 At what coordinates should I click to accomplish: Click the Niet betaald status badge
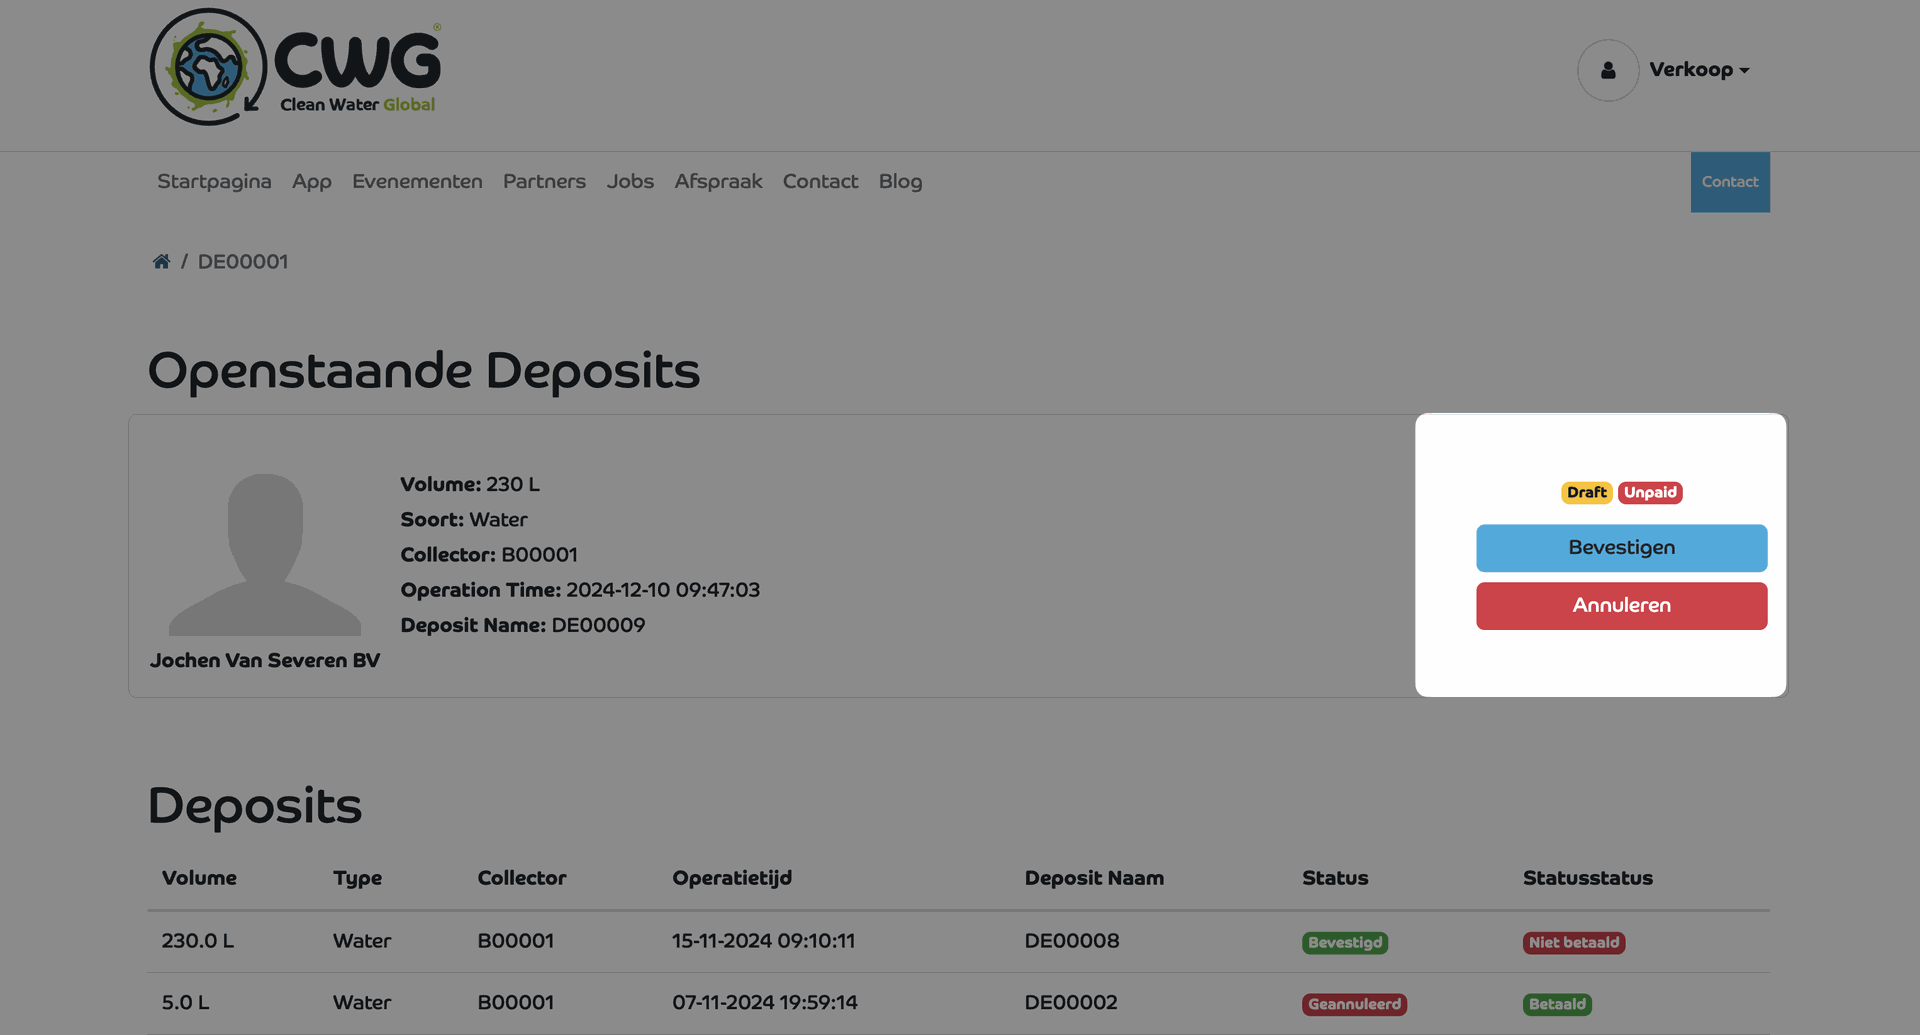pyautogui.click(x=1573, y=943)
